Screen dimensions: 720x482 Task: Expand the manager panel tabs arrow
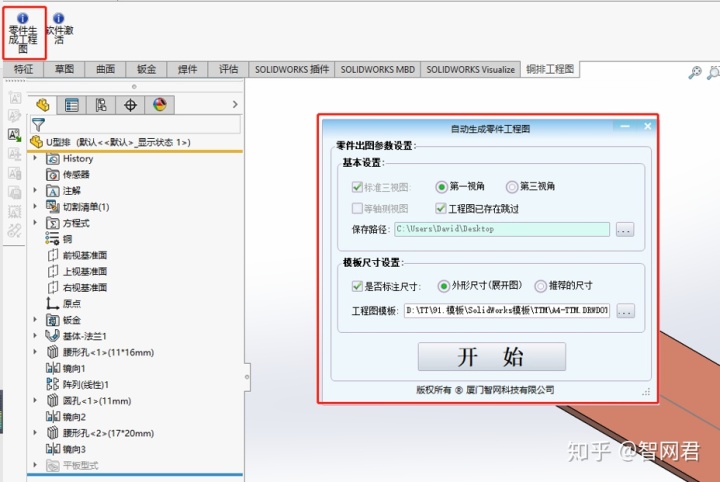pyautogui.click(x=235, y=105)
